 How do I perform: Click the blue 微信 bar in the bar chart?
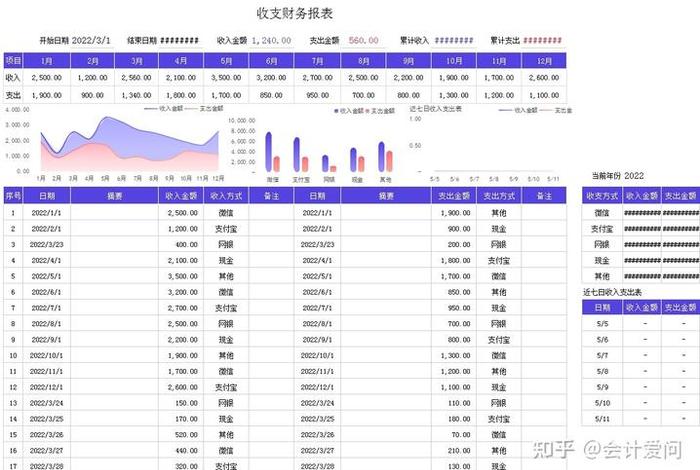[x=268, y=152]
